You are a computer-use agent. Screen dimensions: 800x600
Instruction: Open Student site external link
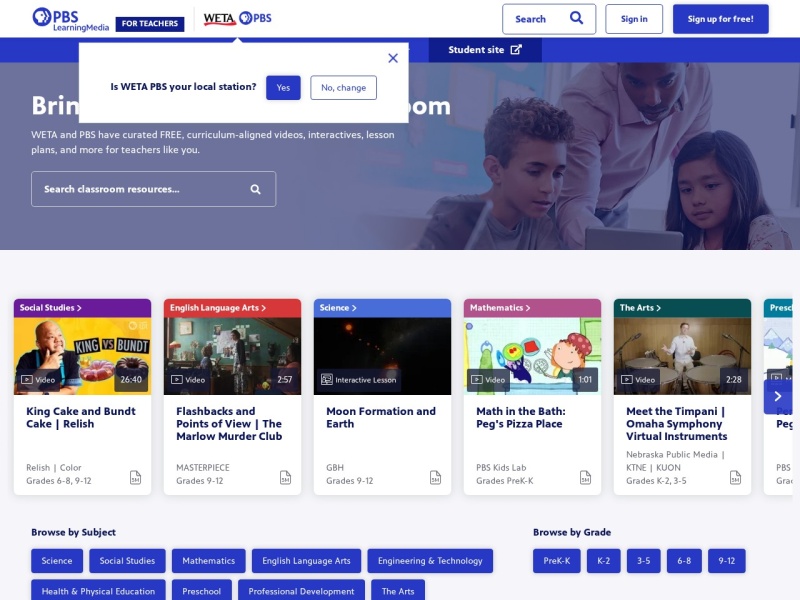click(x=485, y=50)
